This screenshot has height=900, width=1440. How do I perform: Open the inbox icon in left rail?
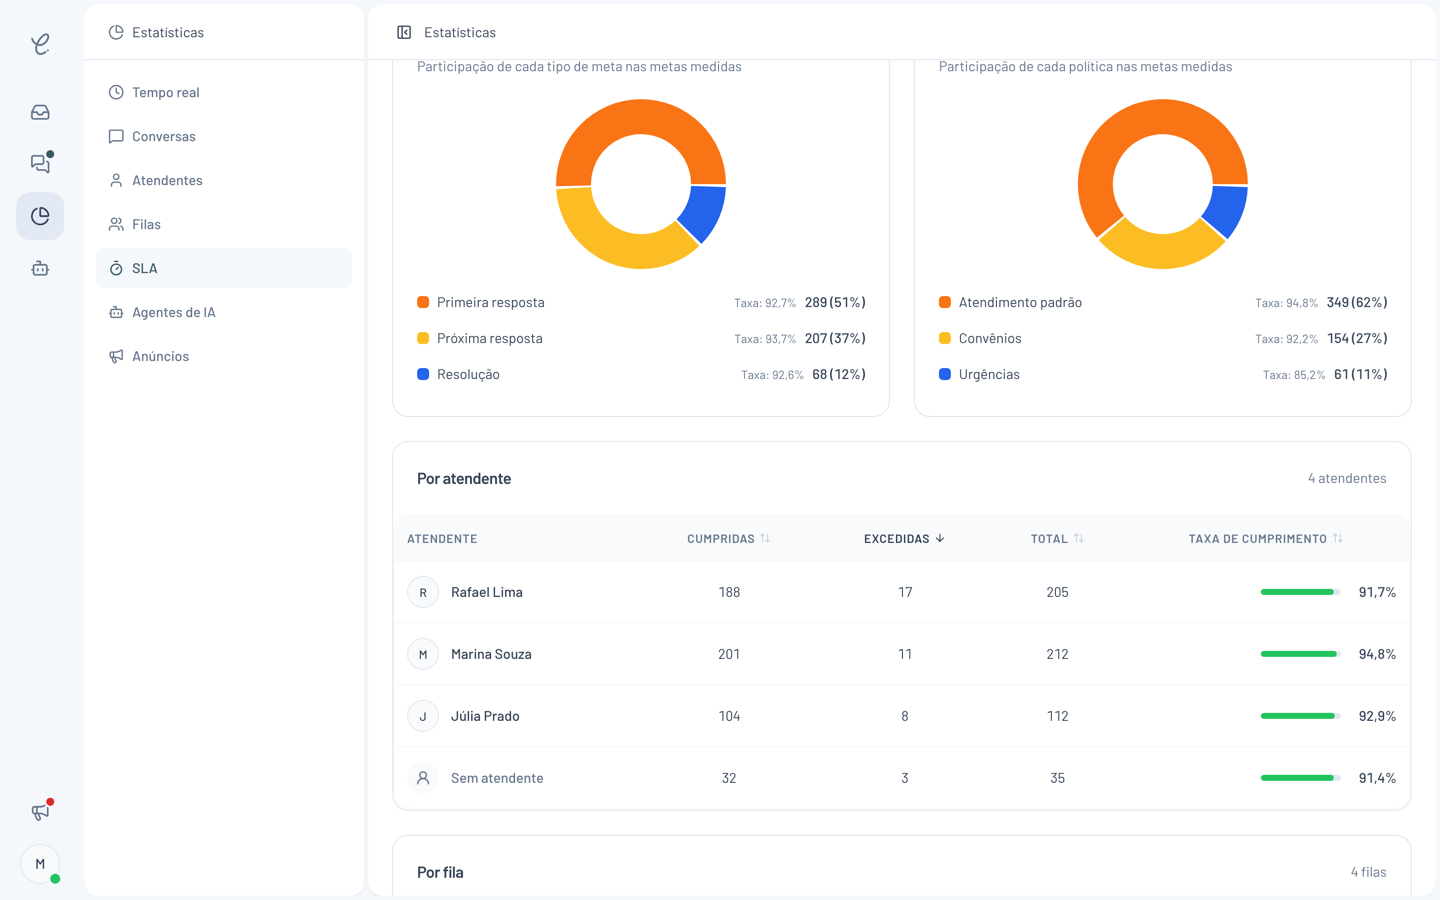(40, 112)
